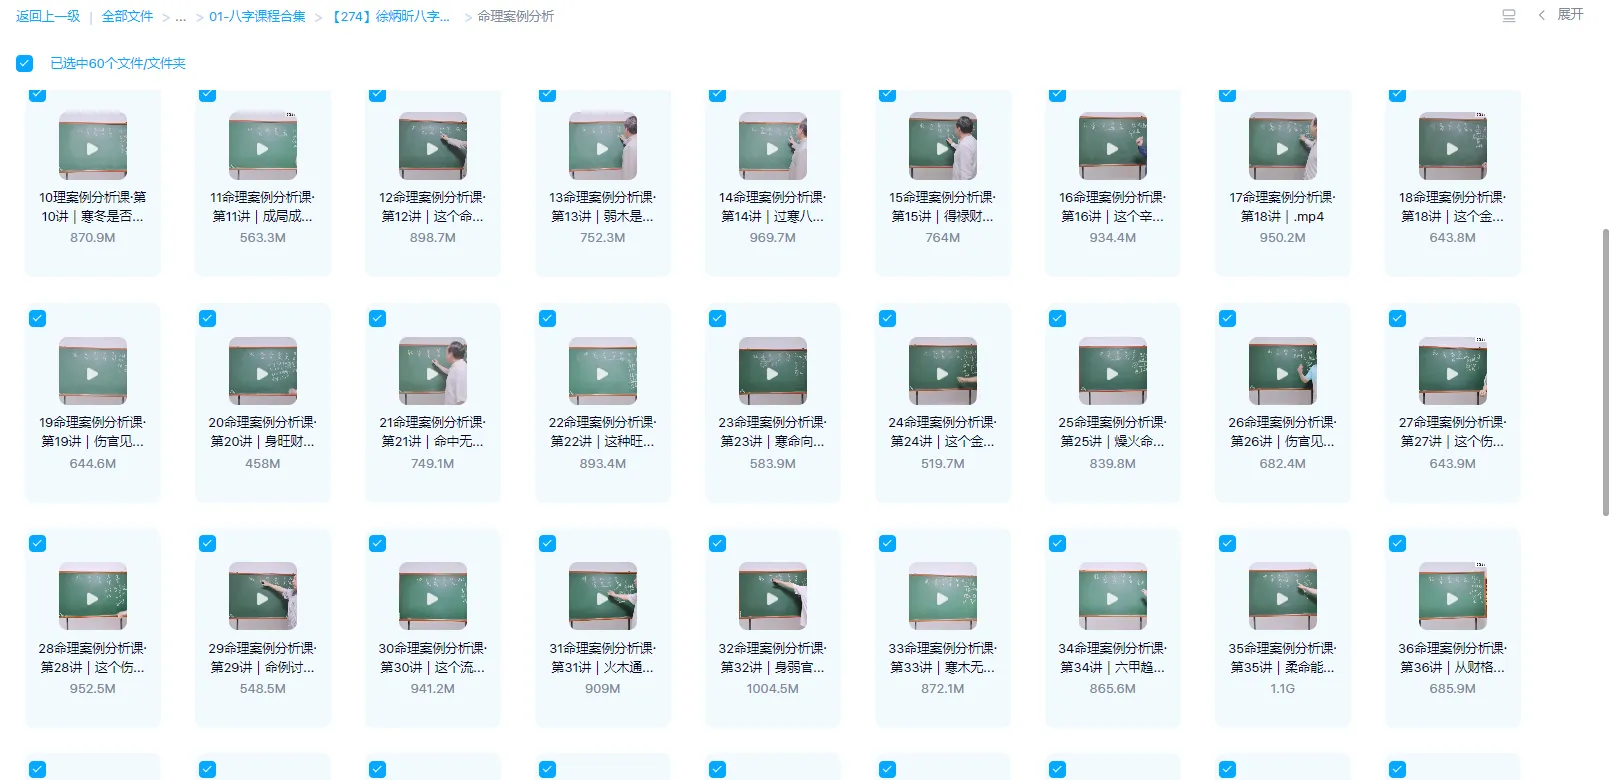
Task: Play the 29命理案例分析课 第29讲 video
Action: click(x=262, y=598)
